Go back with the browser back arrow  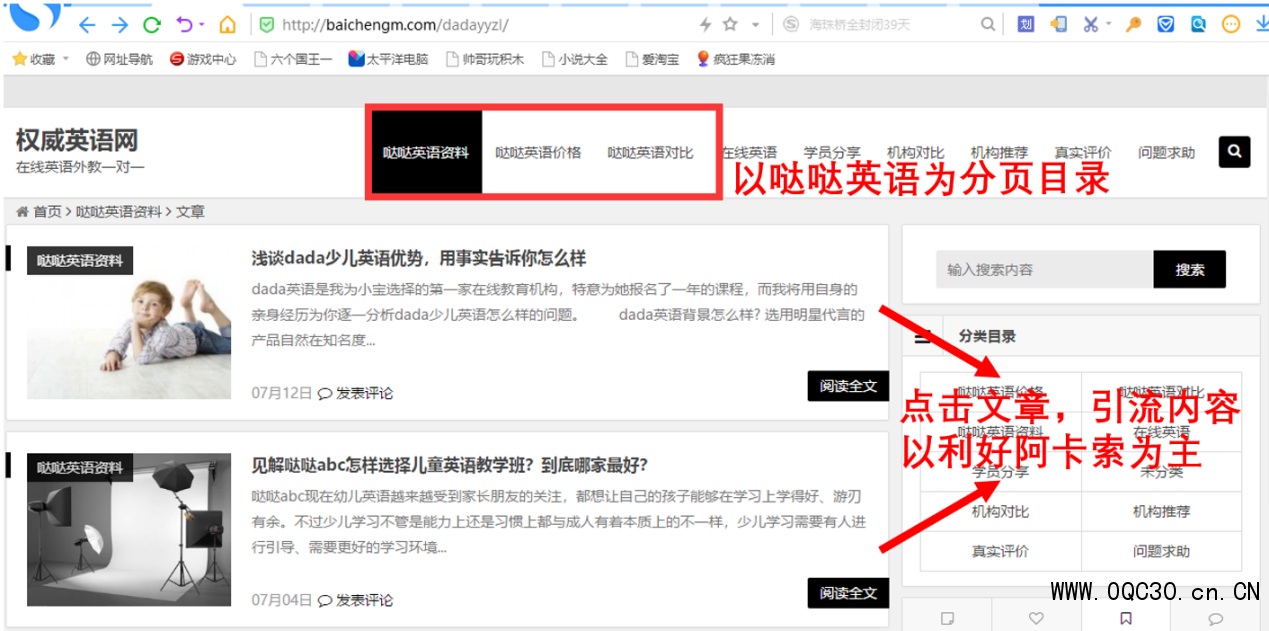point(87,24)
